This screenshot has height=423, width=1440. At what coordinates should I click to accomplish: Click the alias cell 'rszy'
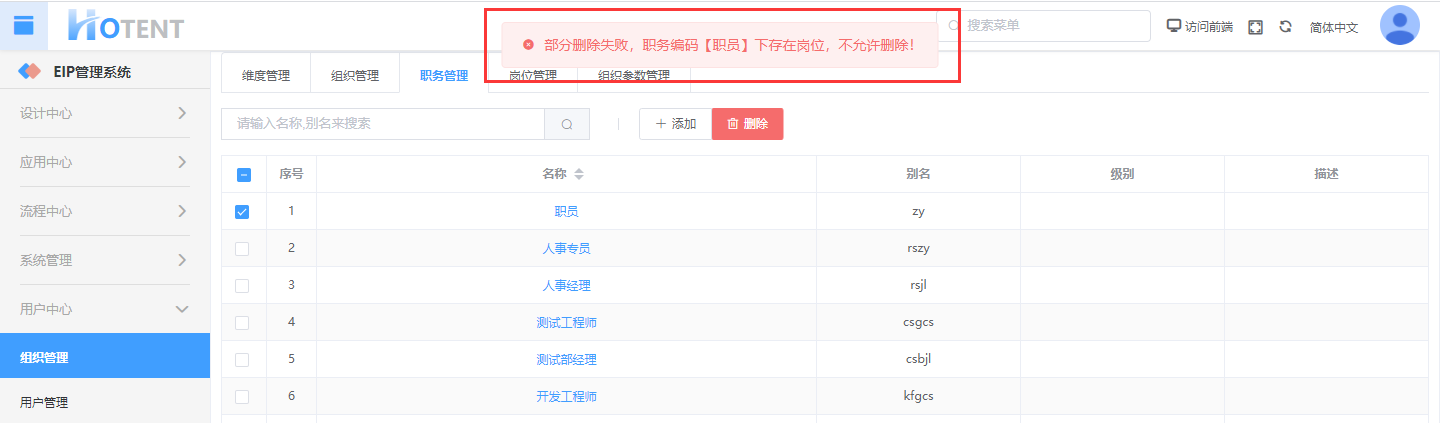pyautogui.click(x=918, y=249)
